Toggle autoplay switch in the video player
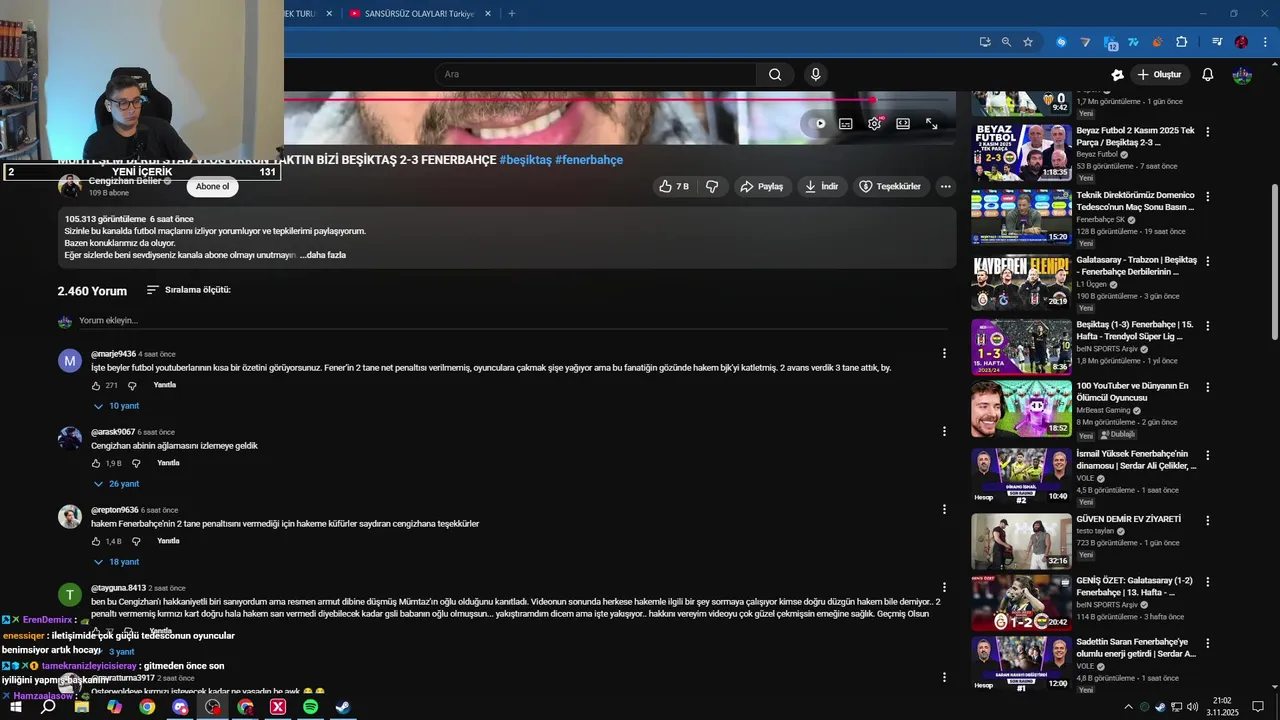The height and width of the screenshot is (720, 1280). (818, 124)
